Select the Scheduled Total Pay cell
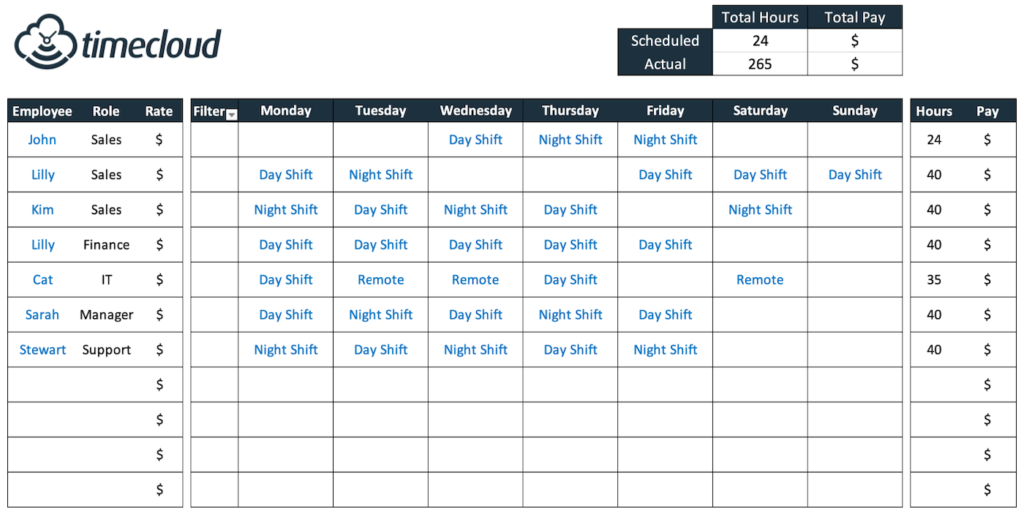Viewport: 1024px width, 512px height. (x=855, y=41)
